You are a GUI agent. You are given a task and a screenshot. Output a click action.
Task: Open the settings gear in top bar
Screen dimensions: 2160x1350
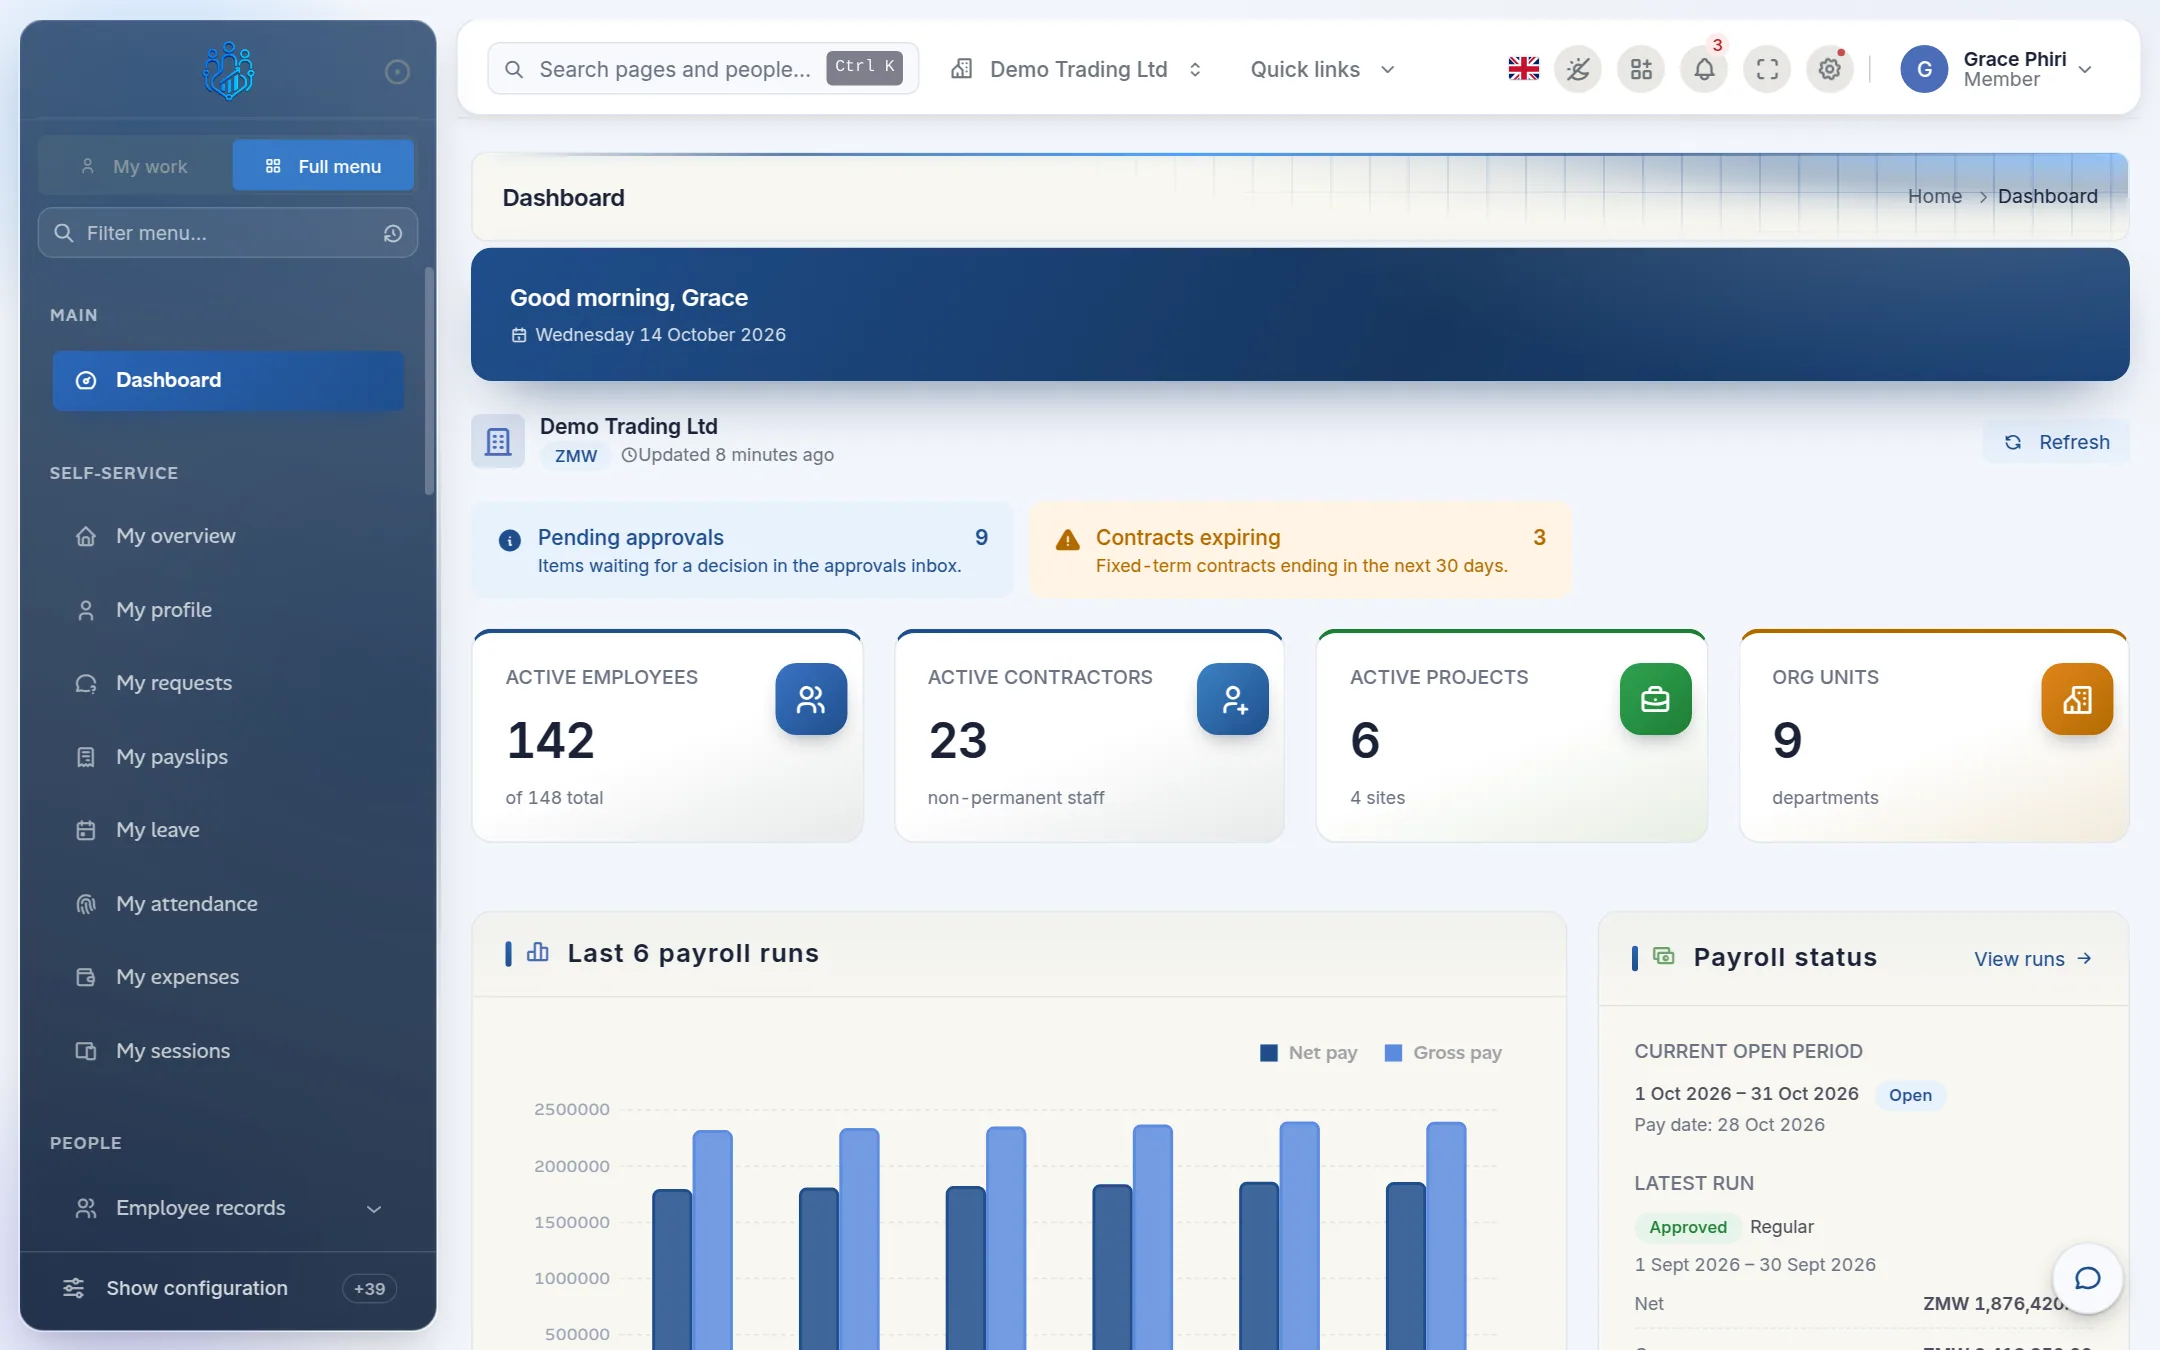click(1830, 69)
